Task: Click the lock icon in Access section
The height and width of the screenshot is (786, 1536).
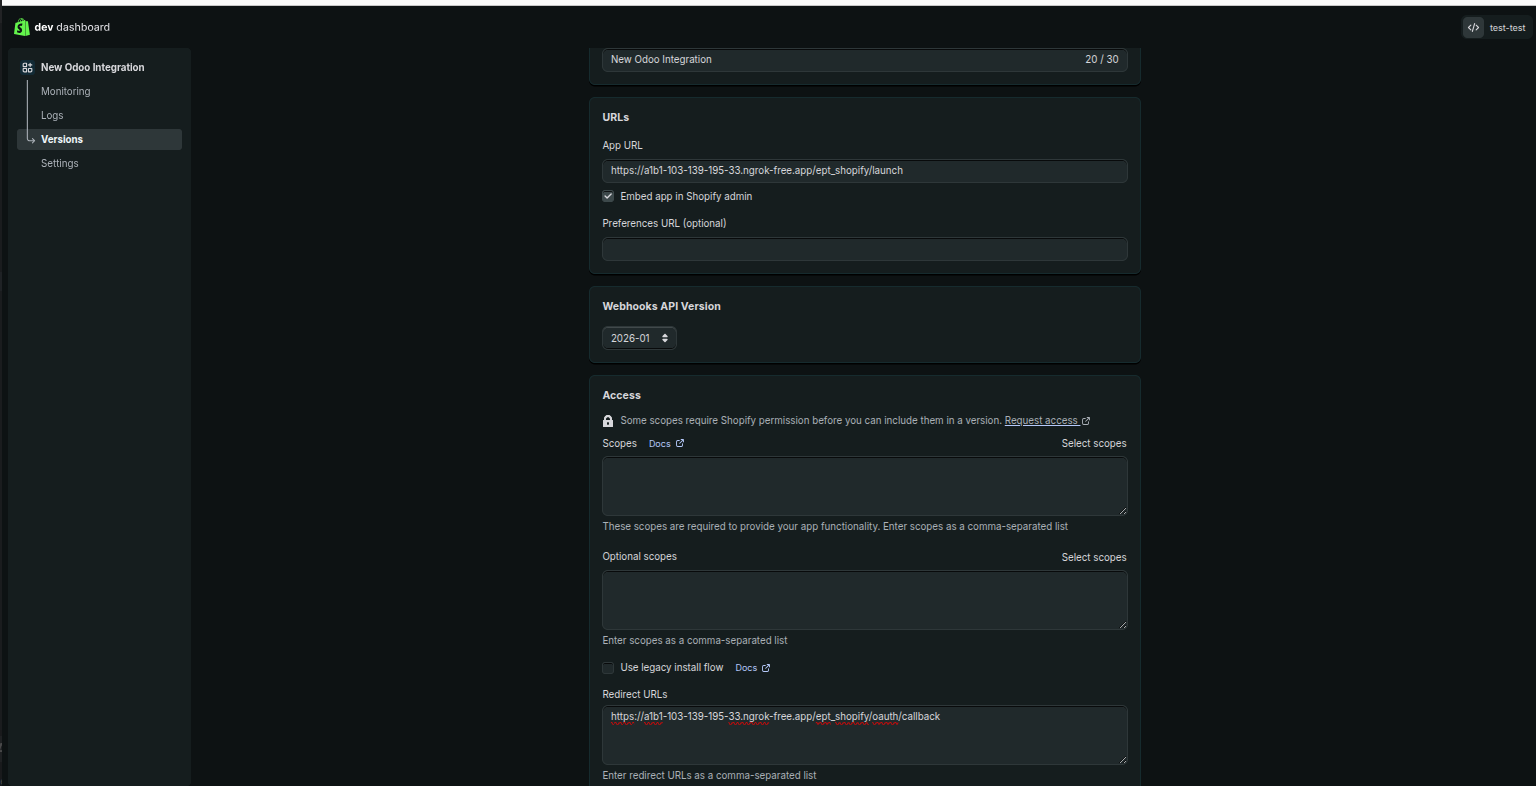Action: point(608,421)
